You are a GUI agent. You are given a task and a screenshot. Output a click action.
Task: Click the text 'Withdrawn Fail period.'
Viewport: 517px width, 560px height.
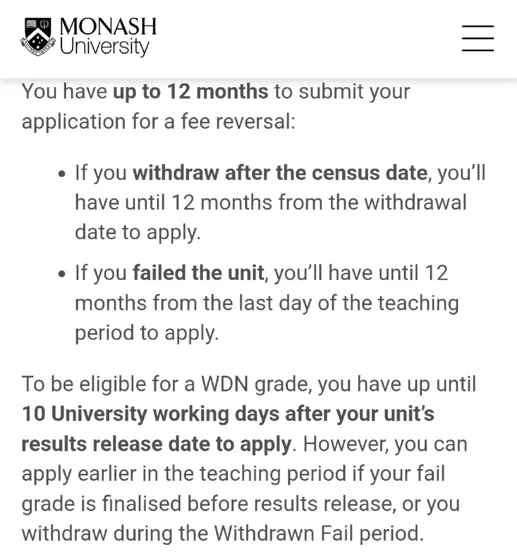319,534
